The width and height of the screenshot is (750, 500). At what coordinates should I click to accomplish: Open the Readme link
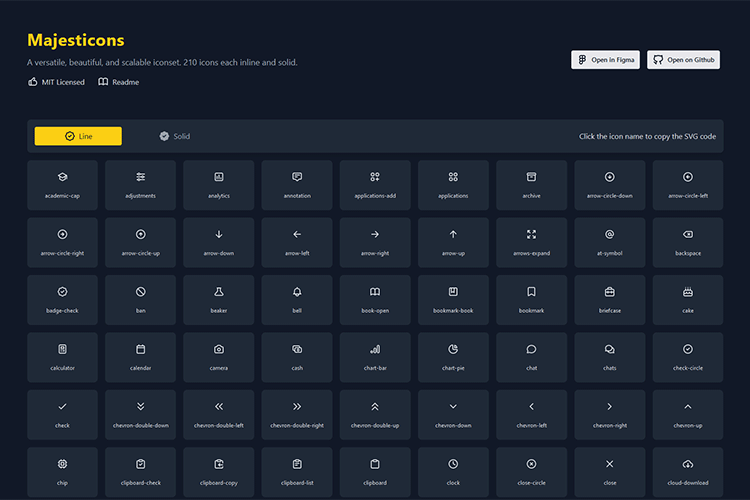click(119, 82)
